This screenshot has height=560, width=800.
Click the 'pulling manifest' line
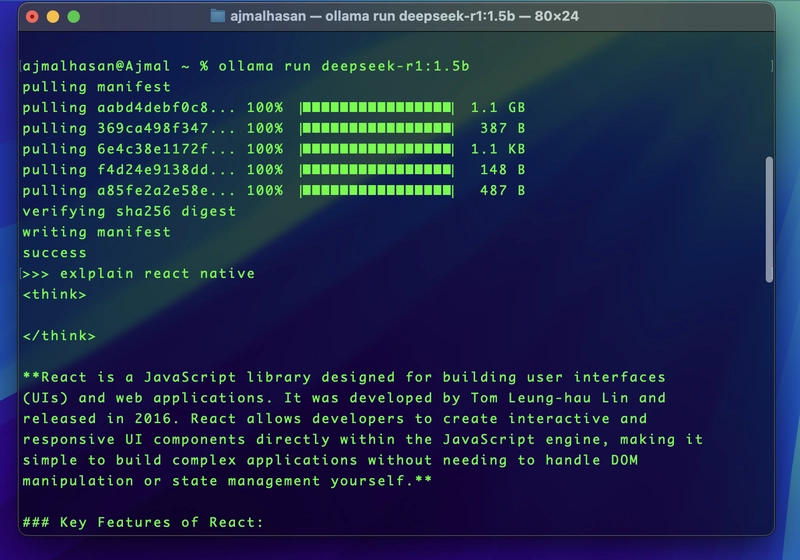pyautogui.click(x=96, y=87)
